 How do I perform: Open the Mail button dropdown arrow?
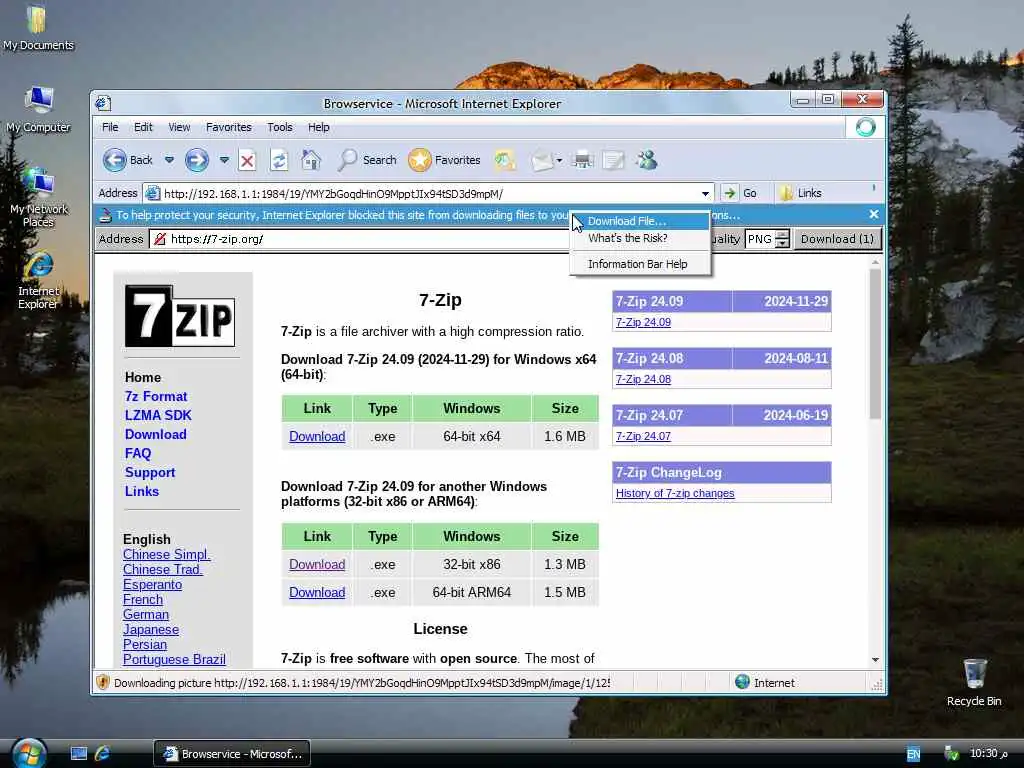click(559, 160)
